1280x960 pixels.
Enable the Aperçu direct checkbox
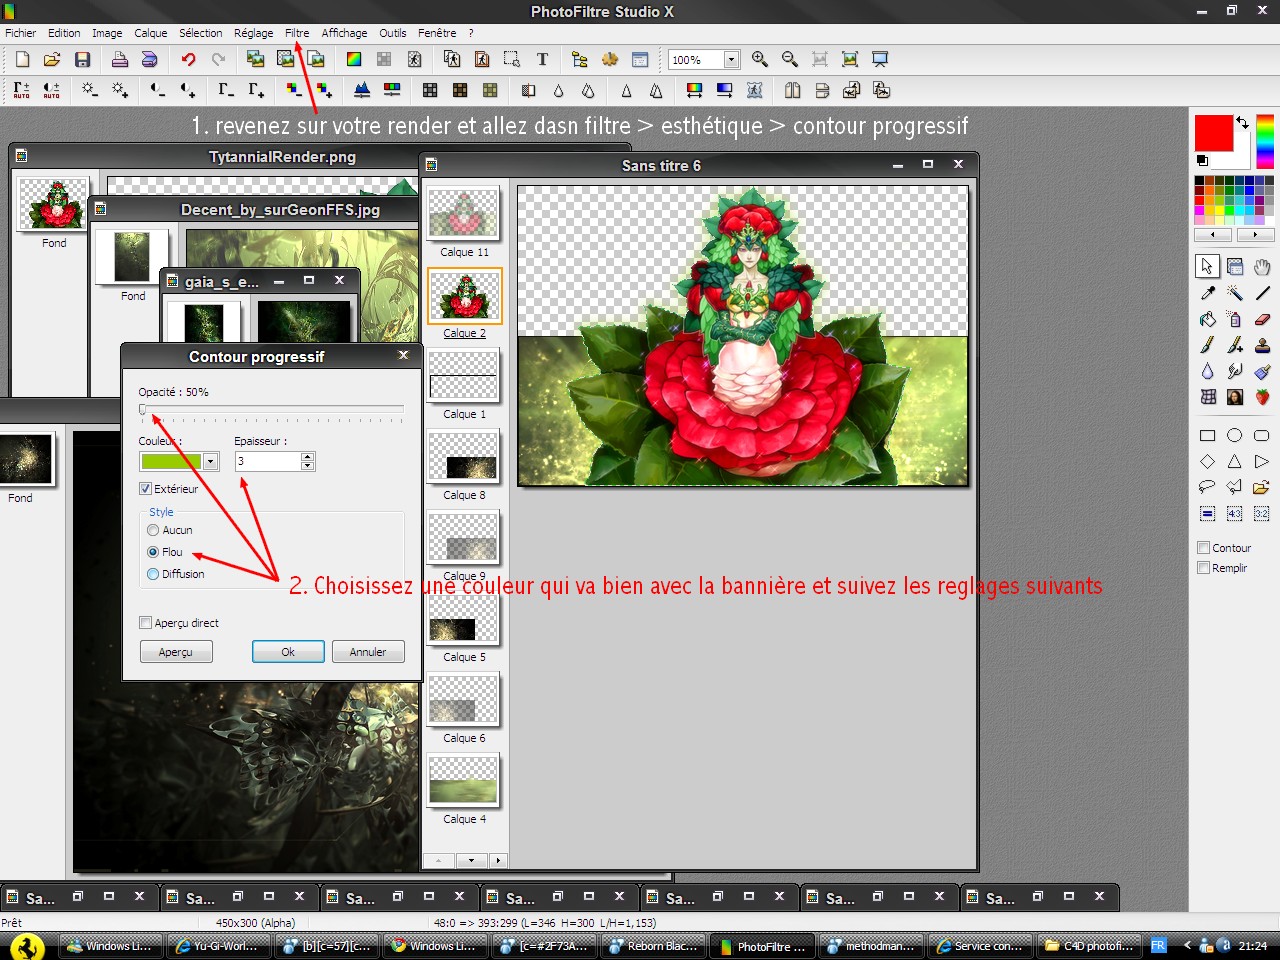pyautogui.click(x=146, y=623)
